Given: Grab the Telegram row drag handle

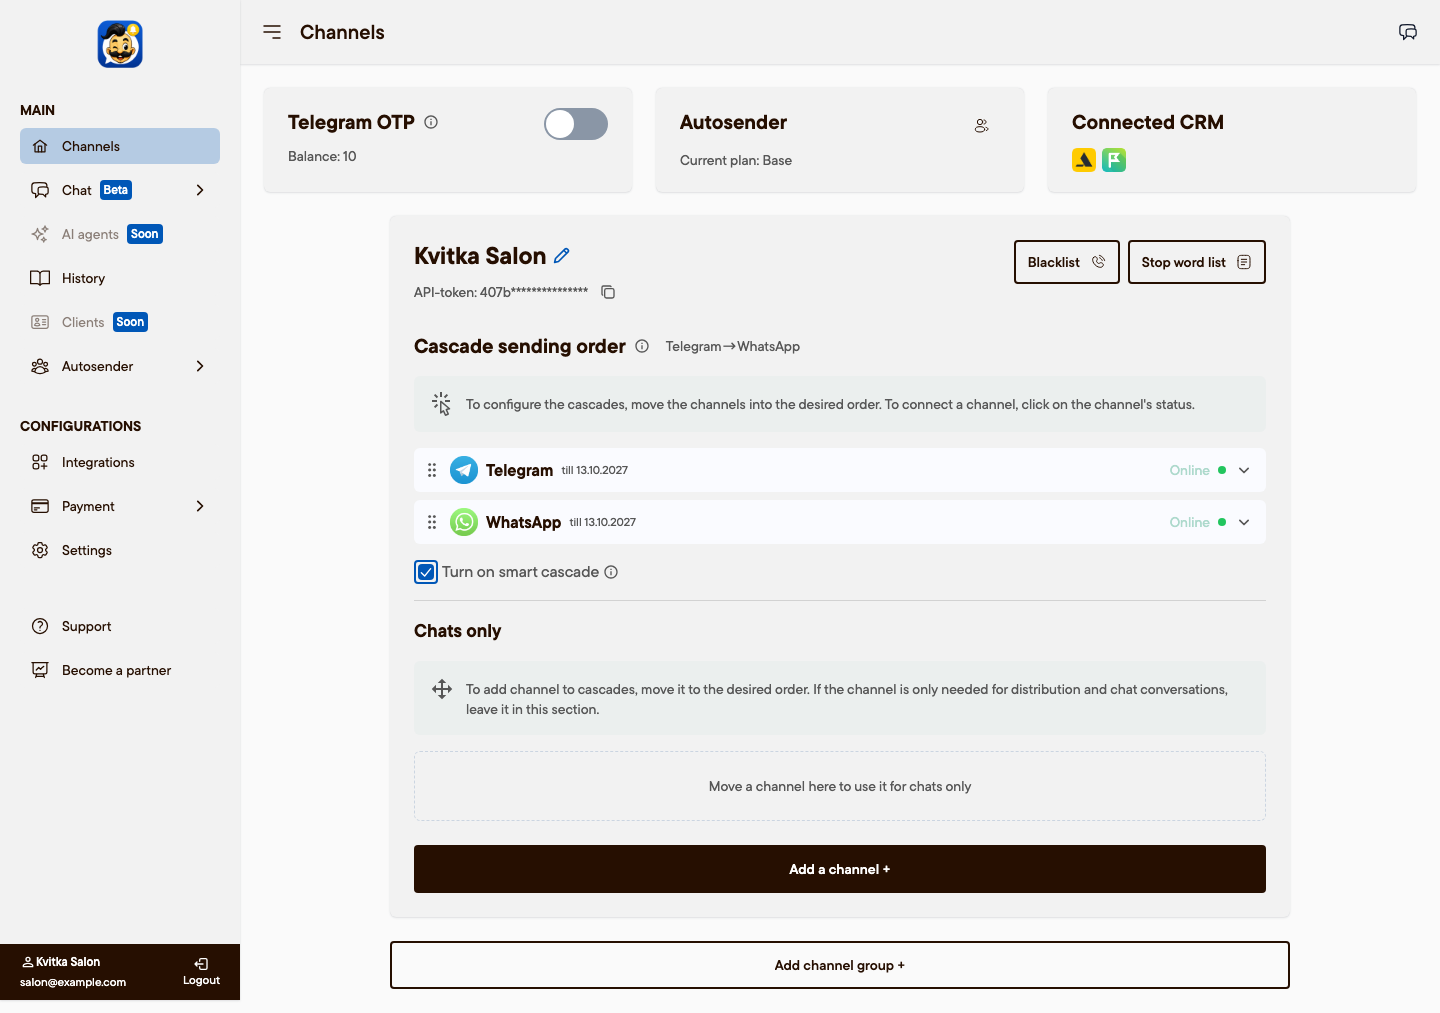Looking at the screenshot, I should 432,470.
